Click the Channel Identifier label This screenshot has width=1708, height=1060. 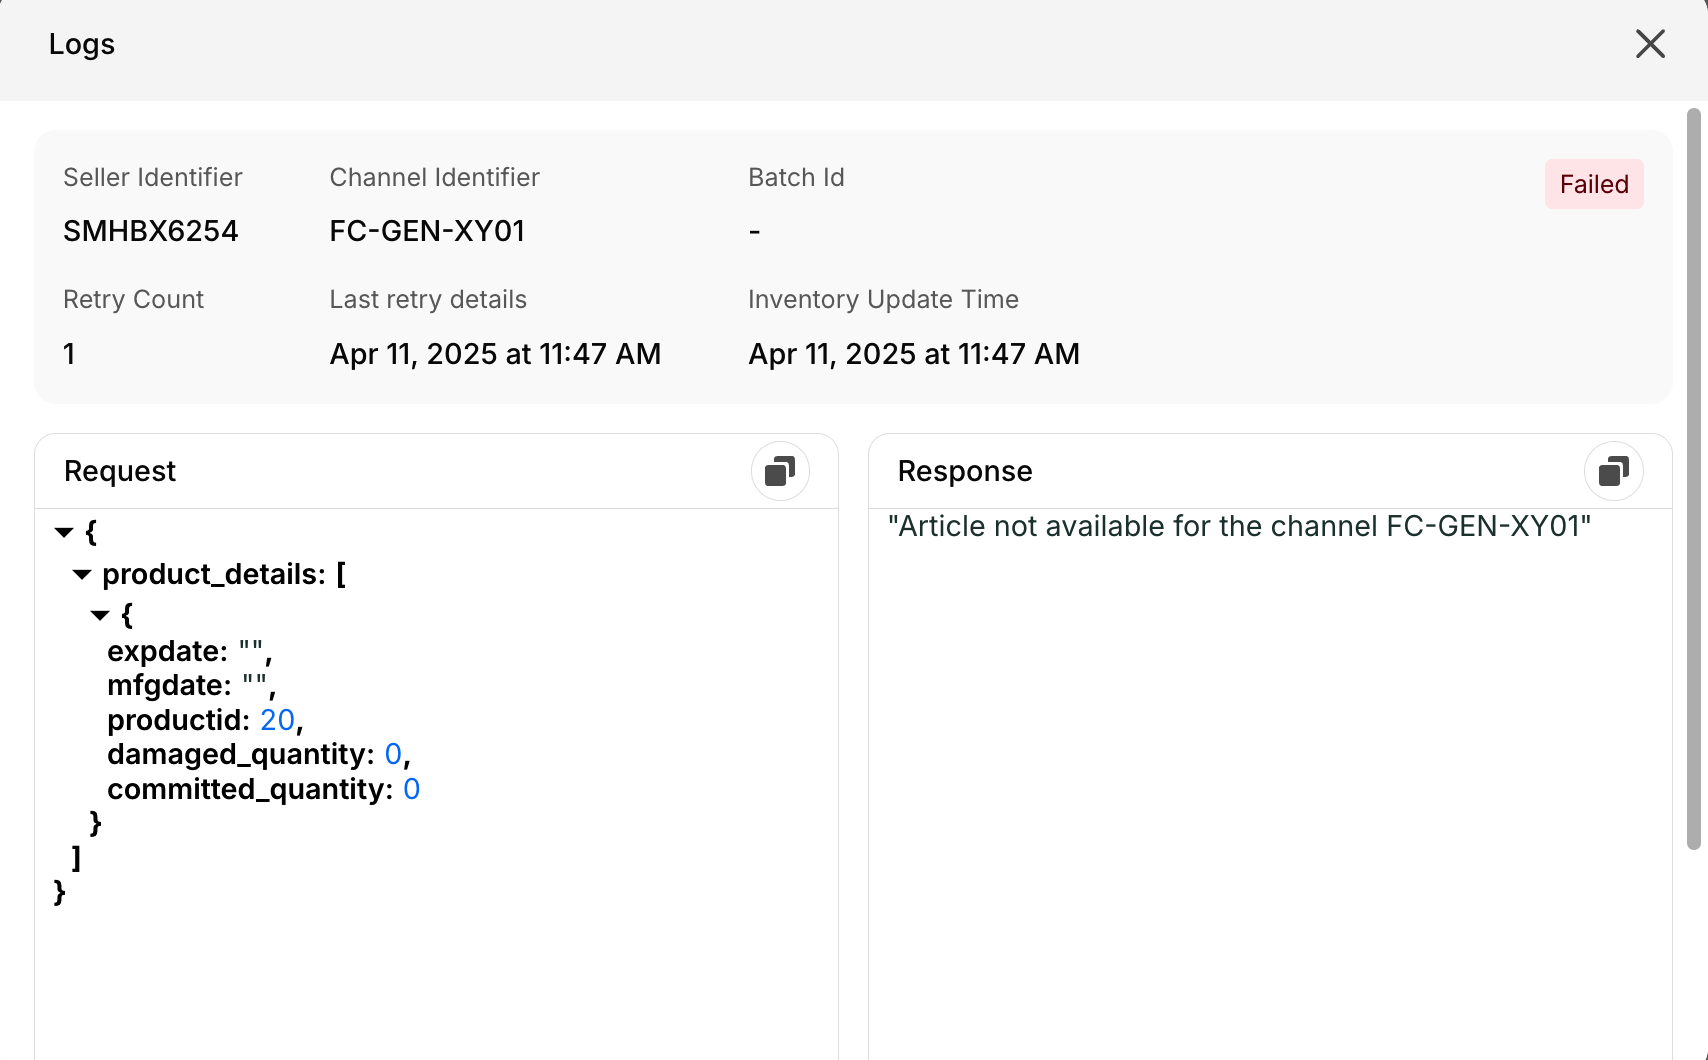pos(434,177)
